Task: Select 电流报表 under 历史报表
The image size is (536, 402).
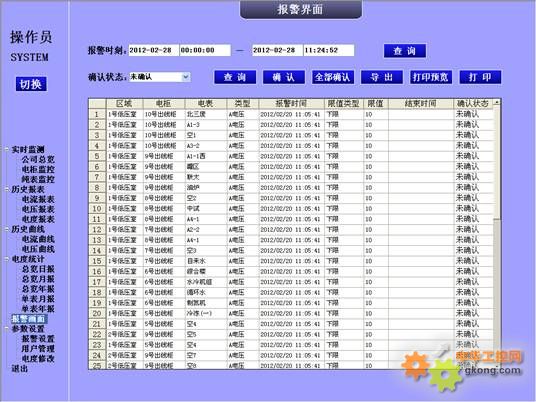Action: [x=38, y=199]
